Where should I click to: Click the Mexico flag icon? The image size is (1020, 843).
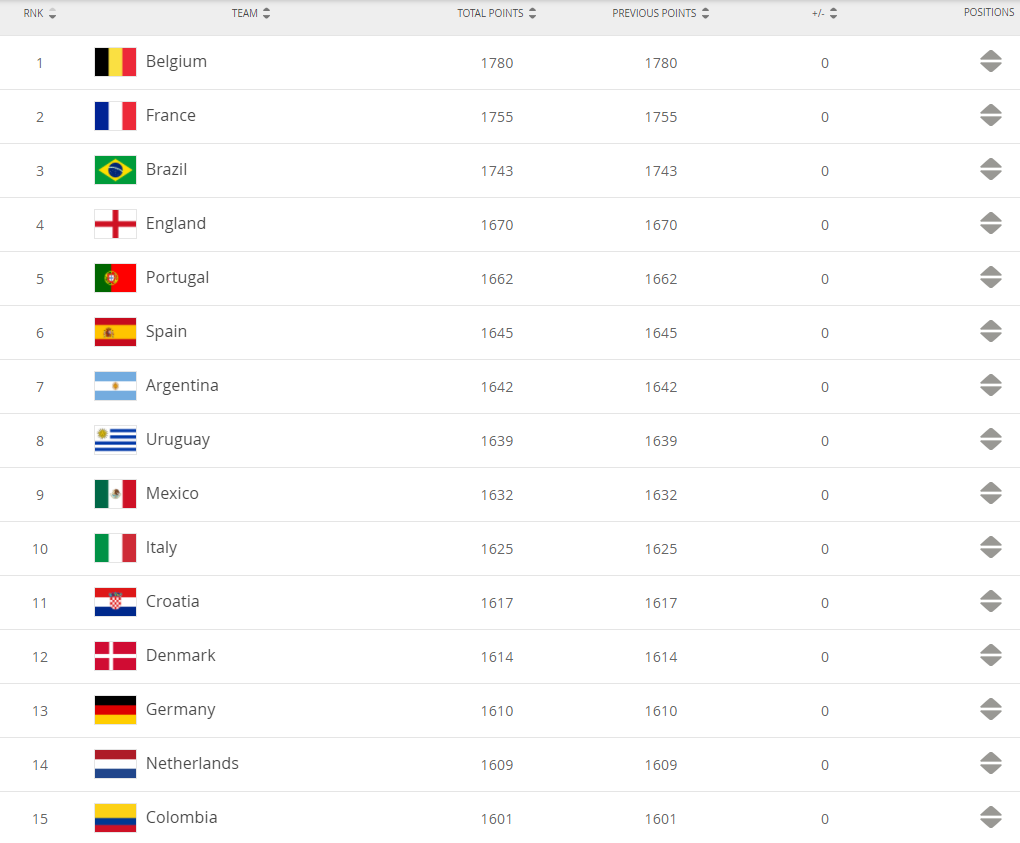tap(115, 494)
